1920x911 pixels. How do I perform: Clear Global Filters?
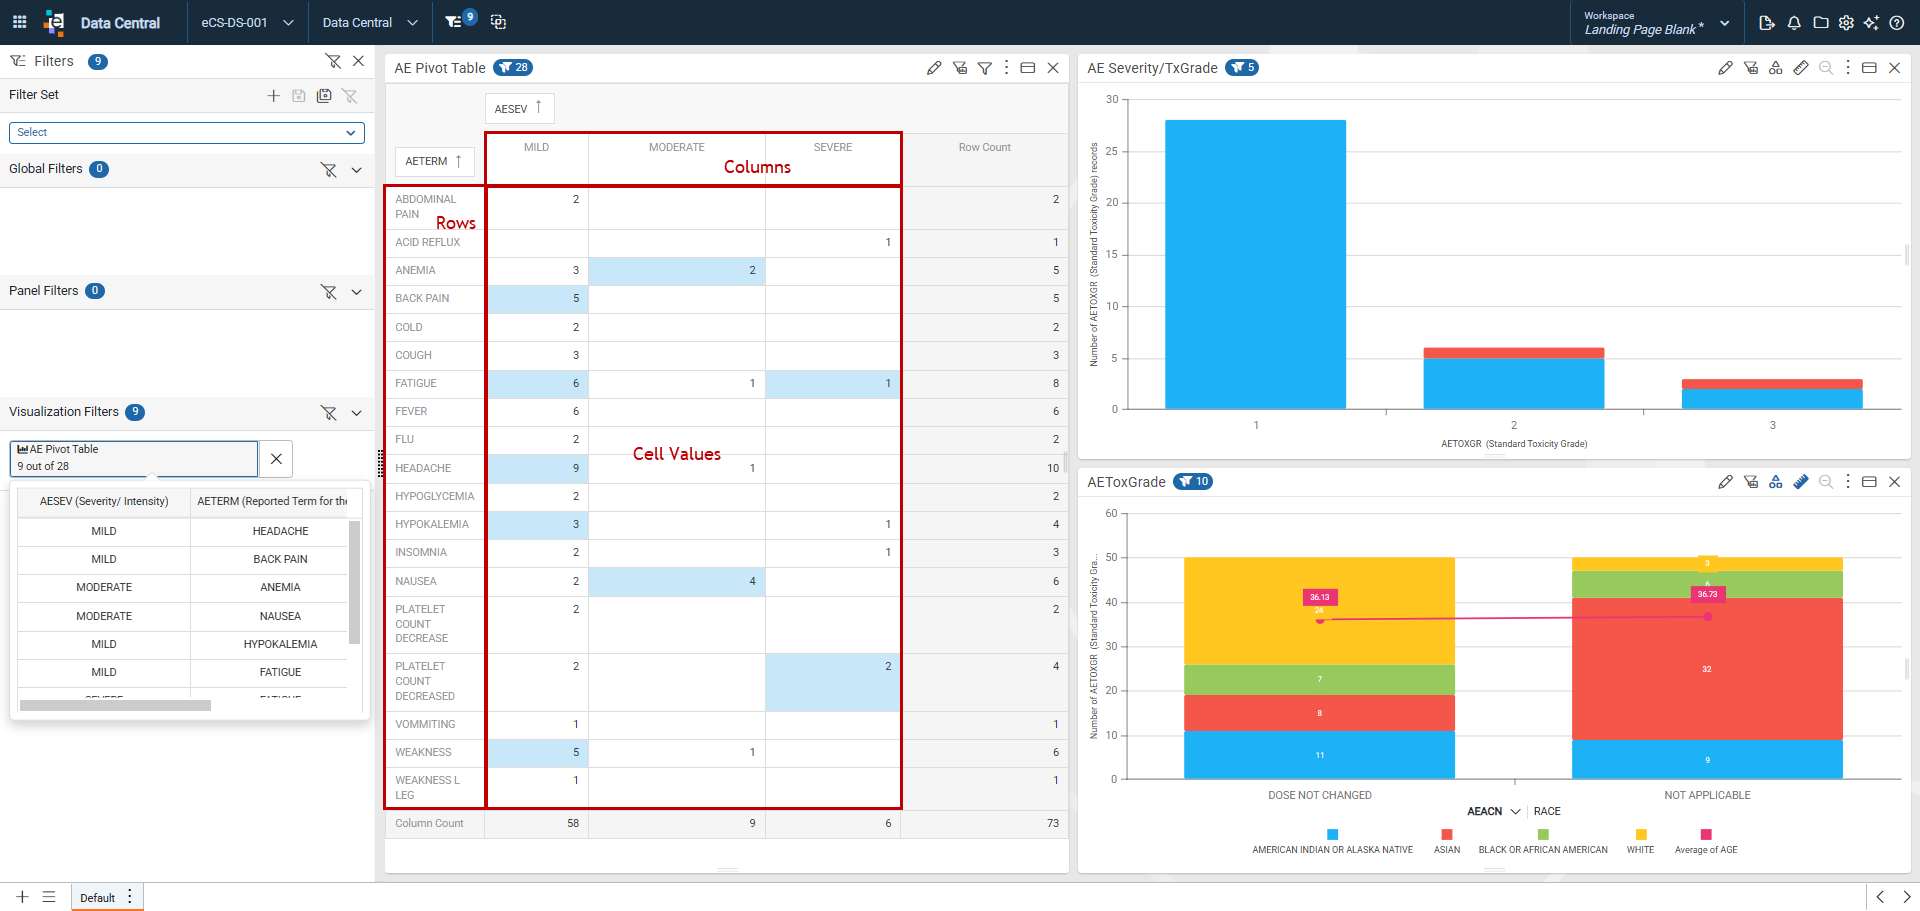click(x=328, y=170)
